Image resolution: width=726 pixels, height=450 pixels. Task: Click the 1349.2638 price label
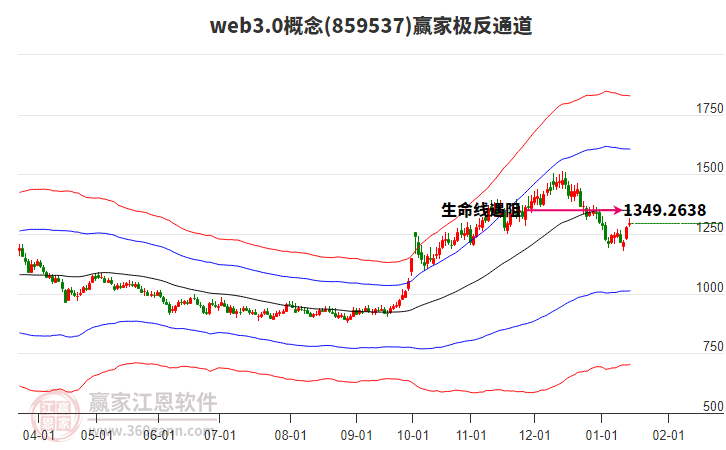point(665,210)
